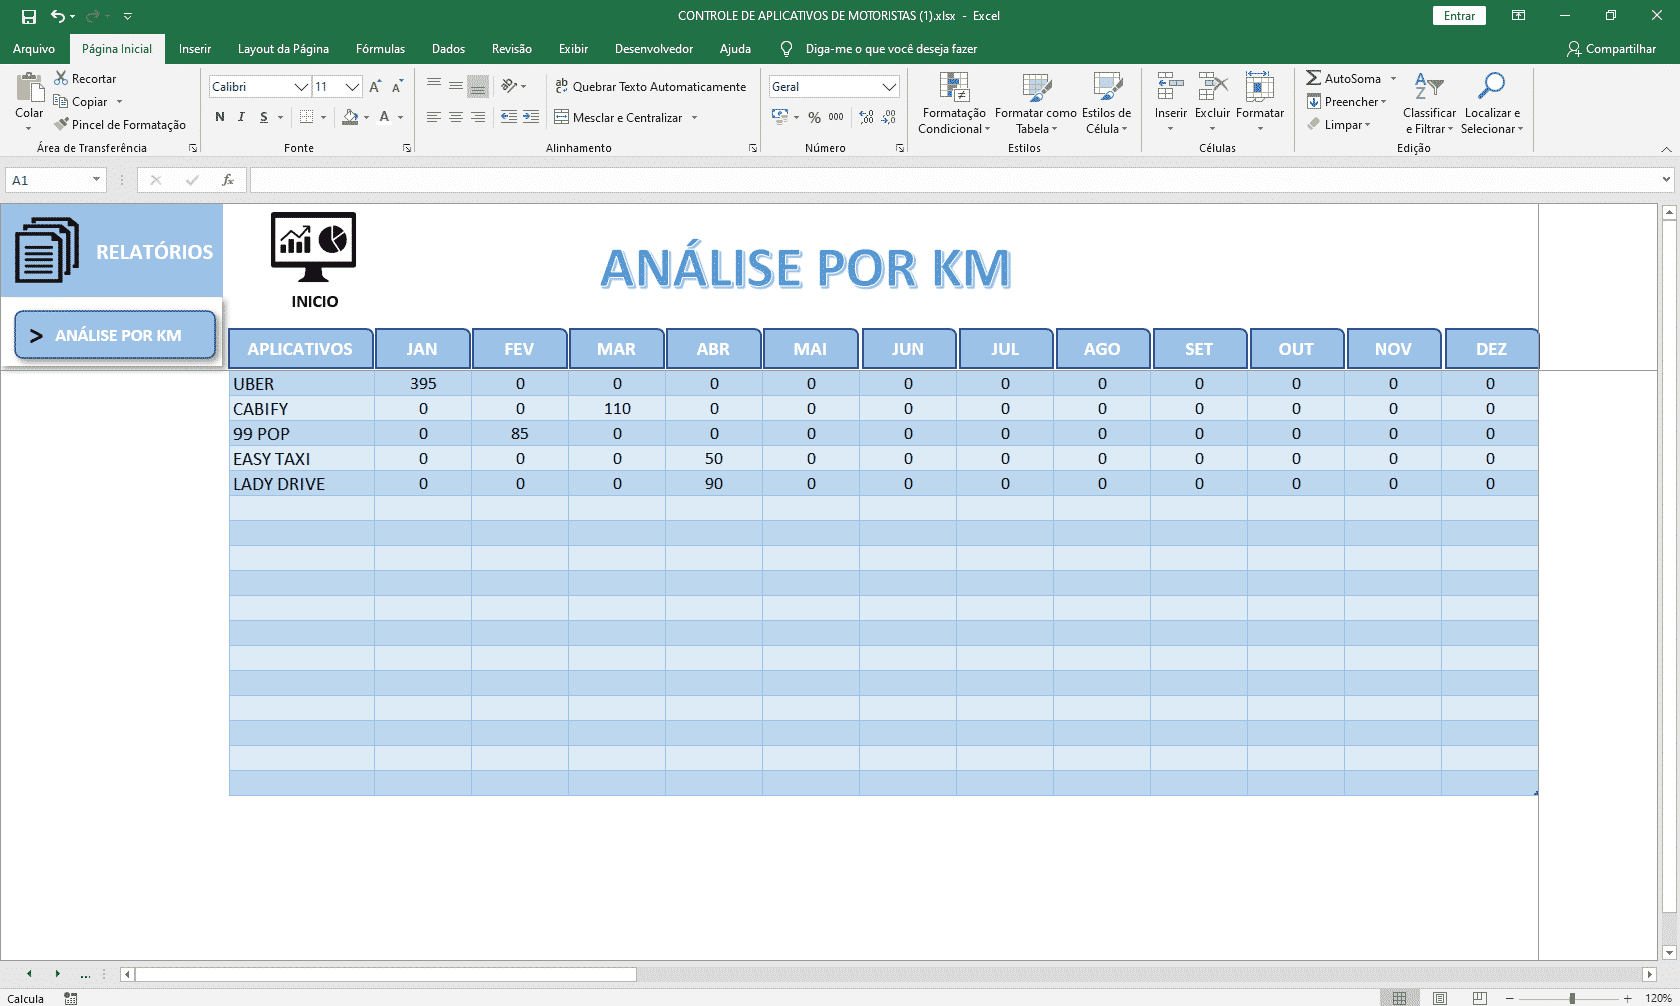Open the cell borders tool
Viewport: 1680px width, 1006px height.
point(307,117)
